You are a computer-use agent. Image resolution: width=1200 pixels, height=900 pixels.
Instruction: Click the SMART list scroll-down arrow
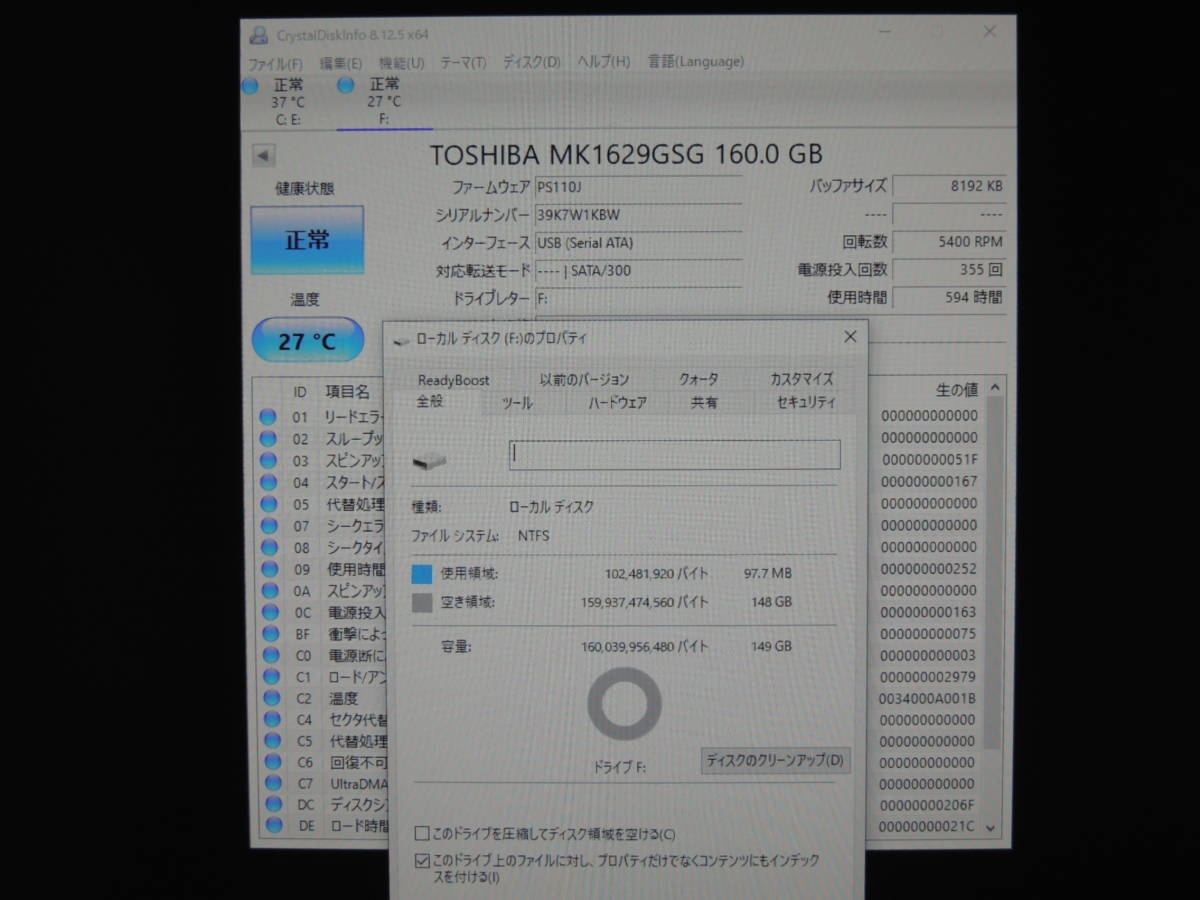tap(991, 827)
